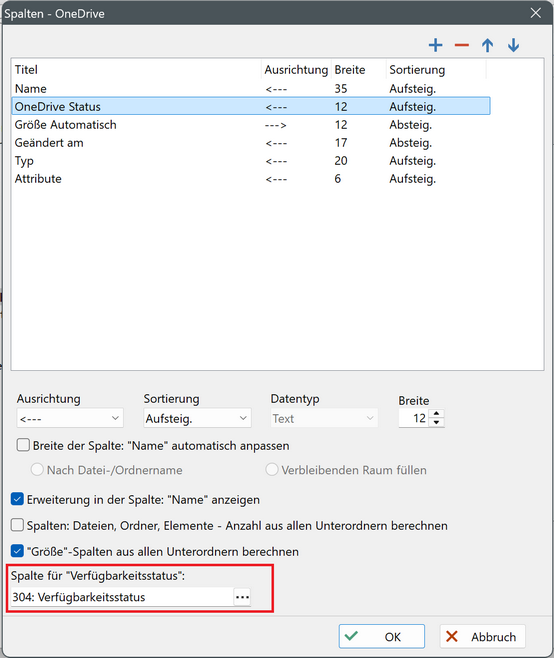Image resolution: width=554 pixels, height=658 pixels.
Task: Remove selected column with red minus icon
Action: click(461, 45)
